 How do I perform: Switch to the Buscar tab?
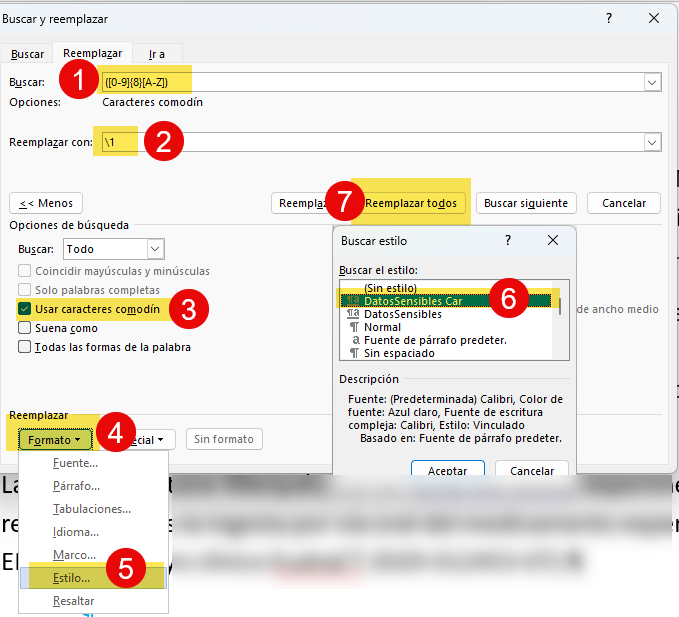27,53
